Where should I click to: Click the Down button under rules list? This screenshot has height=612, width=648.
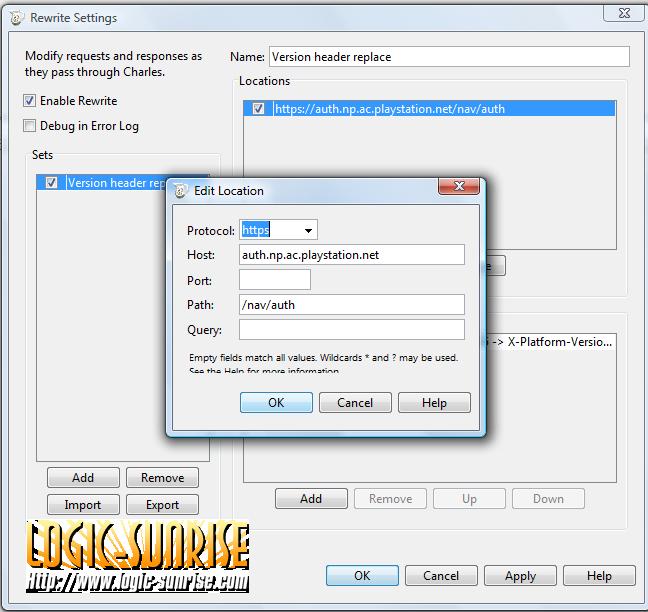(x=548, y=499)
